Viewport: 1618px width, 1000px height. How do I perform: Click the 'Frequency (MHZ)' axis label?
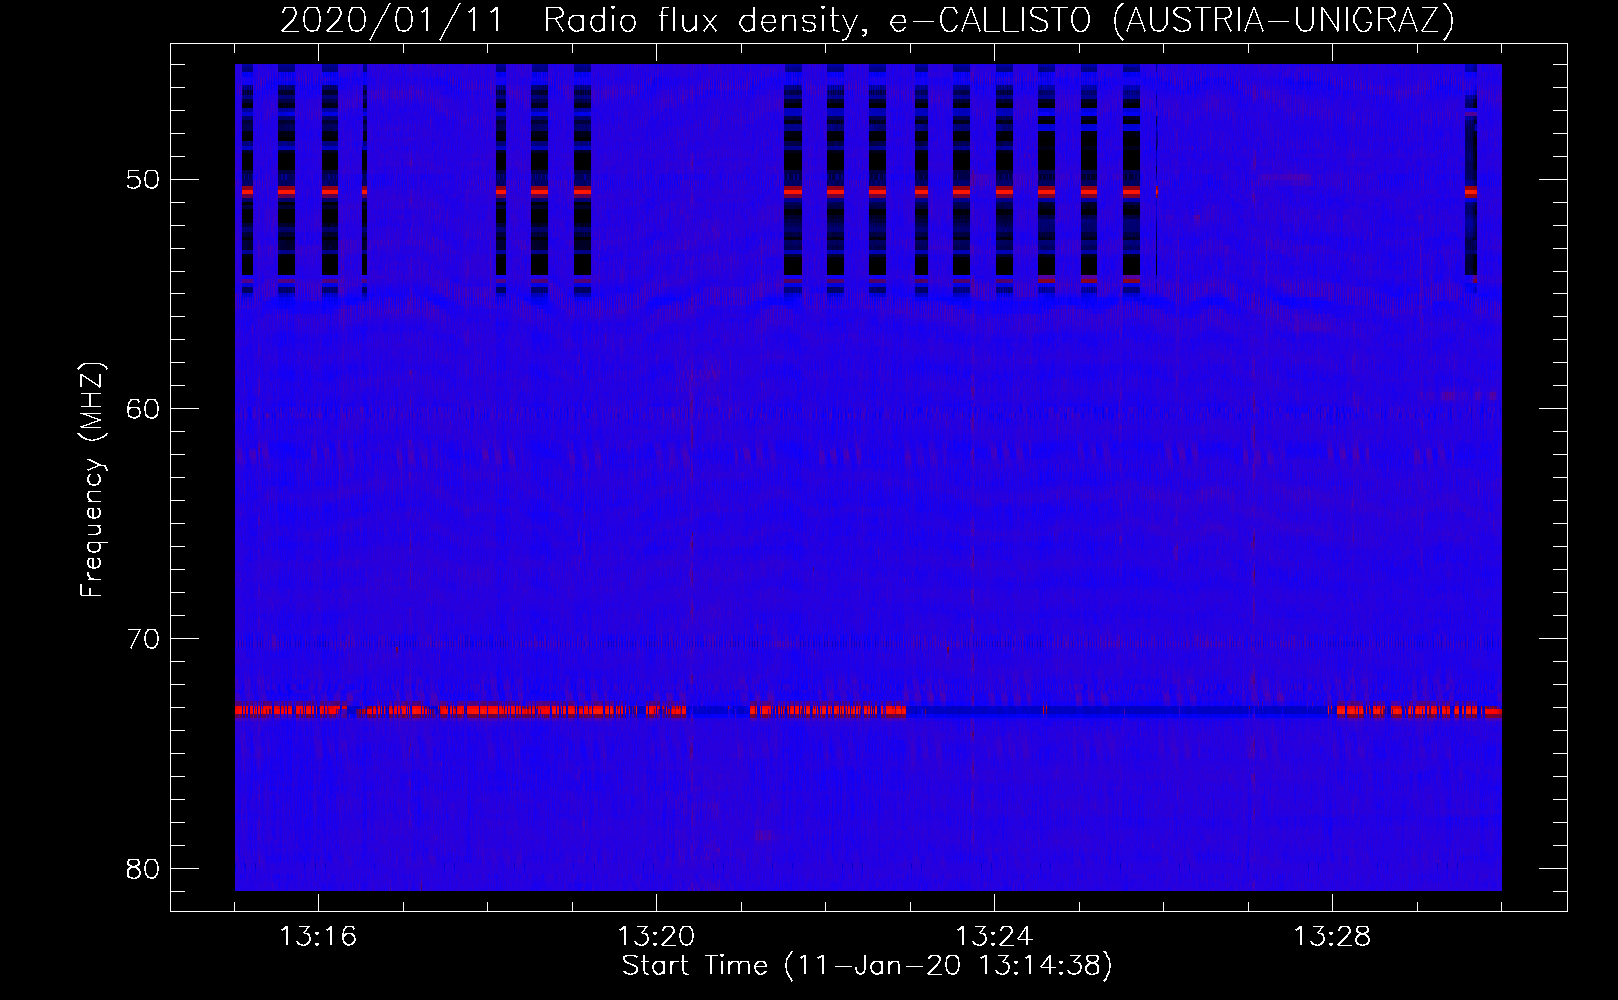click(92, 480)
